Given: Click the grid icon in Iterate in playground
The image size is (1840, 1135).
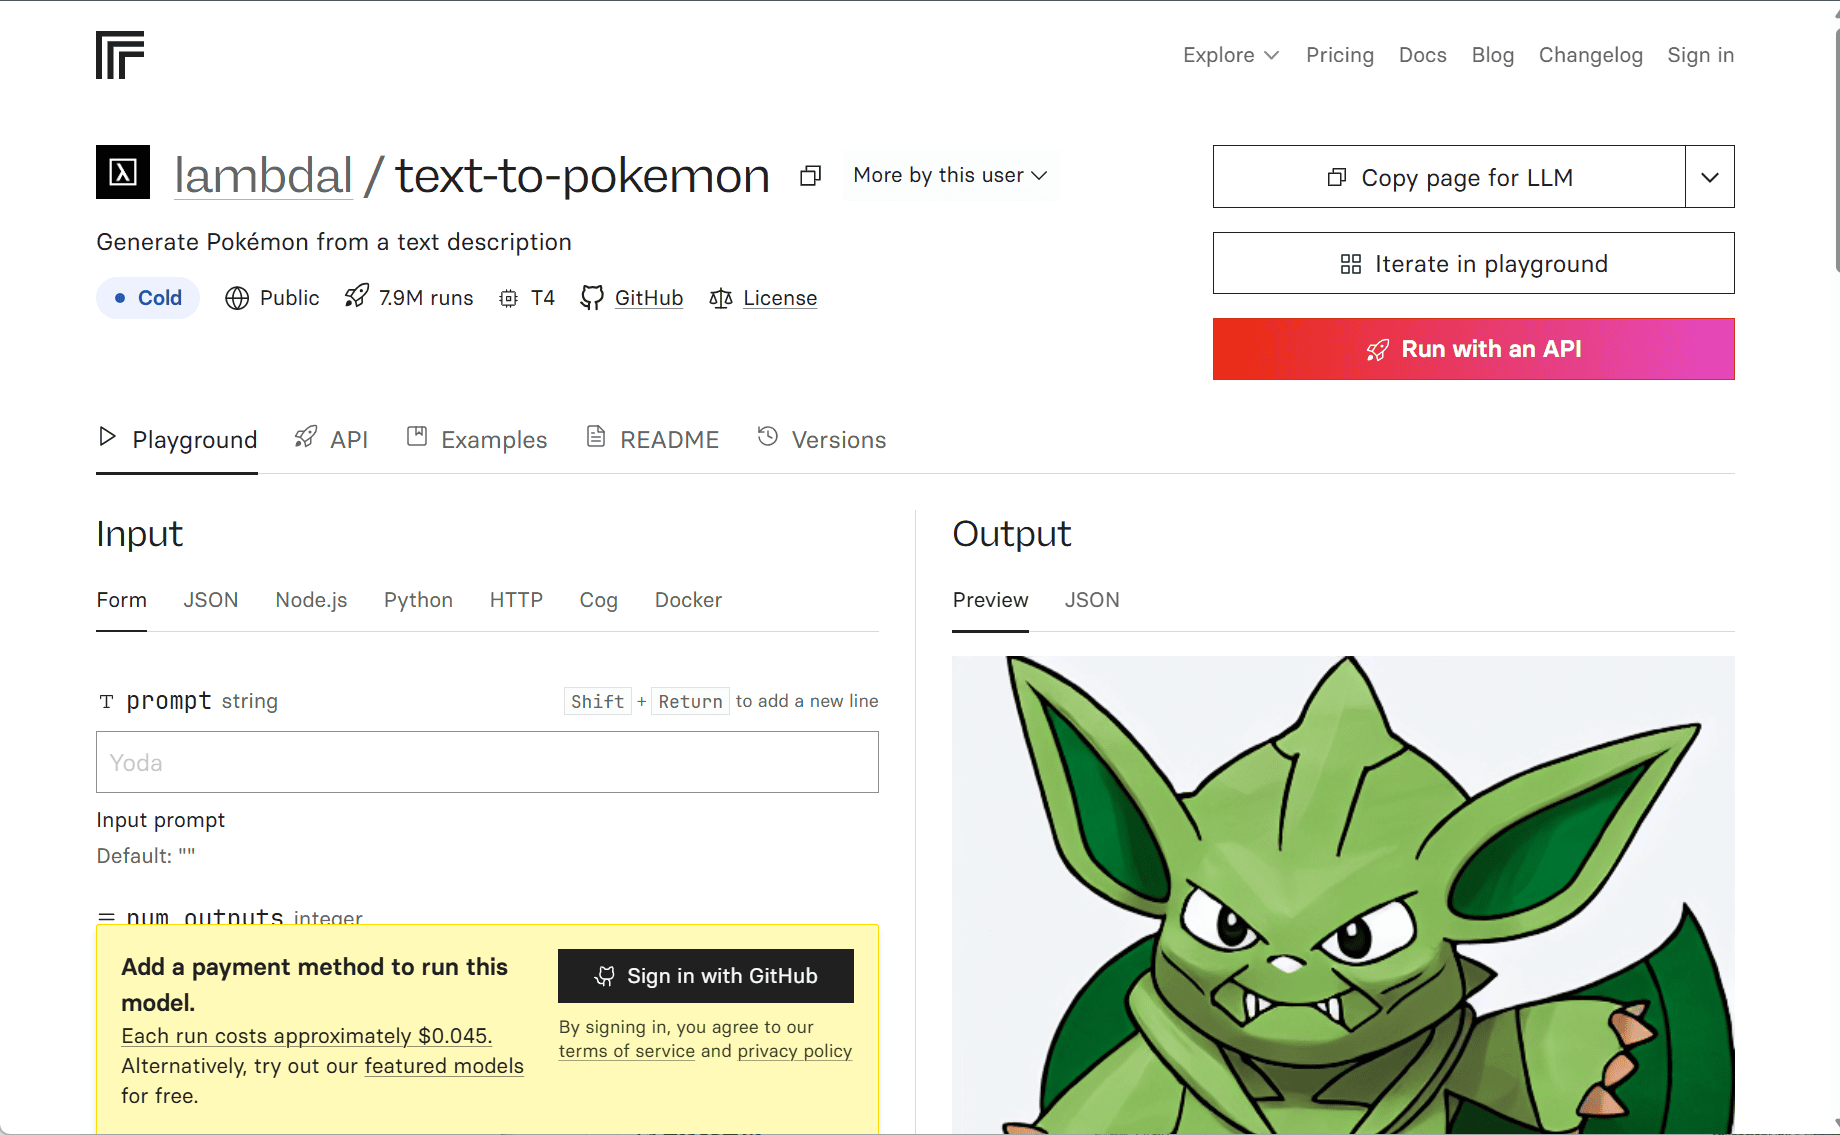Looking at the screenshot, I should click(x=1350, y=263).
